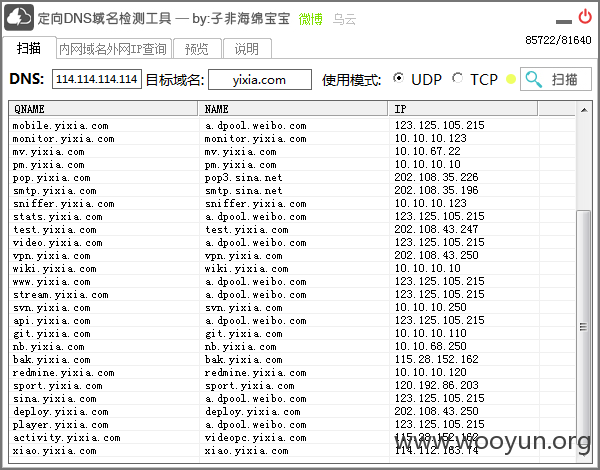Click the vertical scrollbar thumb
The image size is (600, 470).
click(583, 326)
